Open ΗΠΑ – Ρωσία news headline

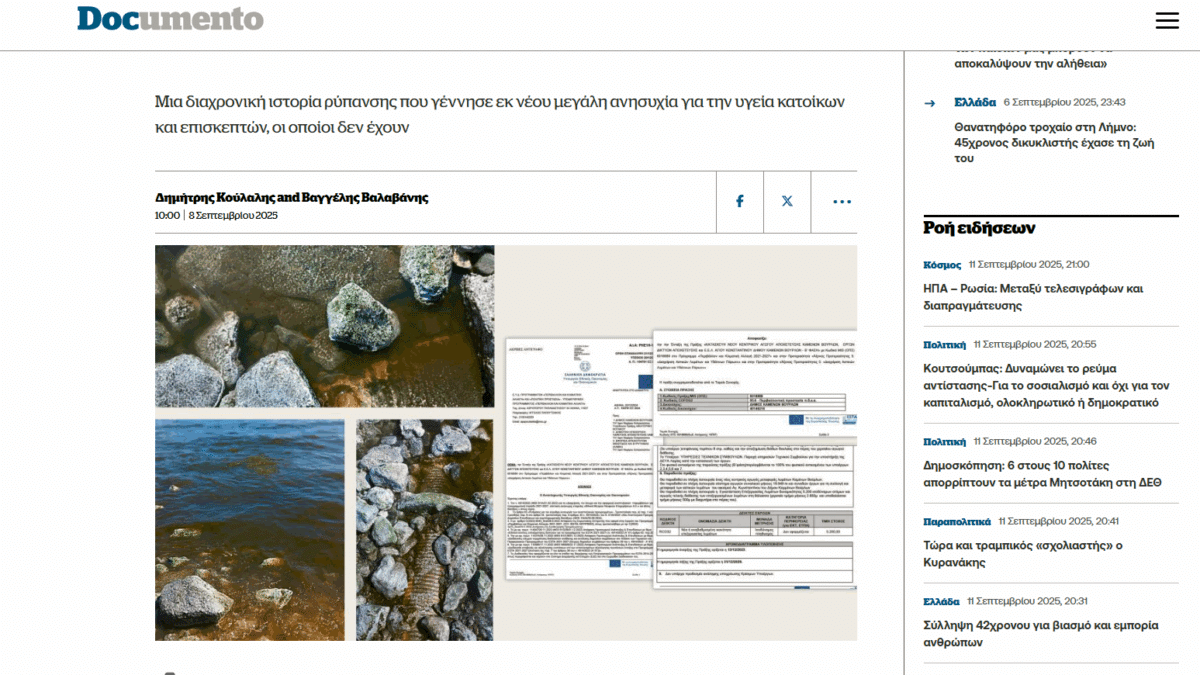(x=1032, y=297)
